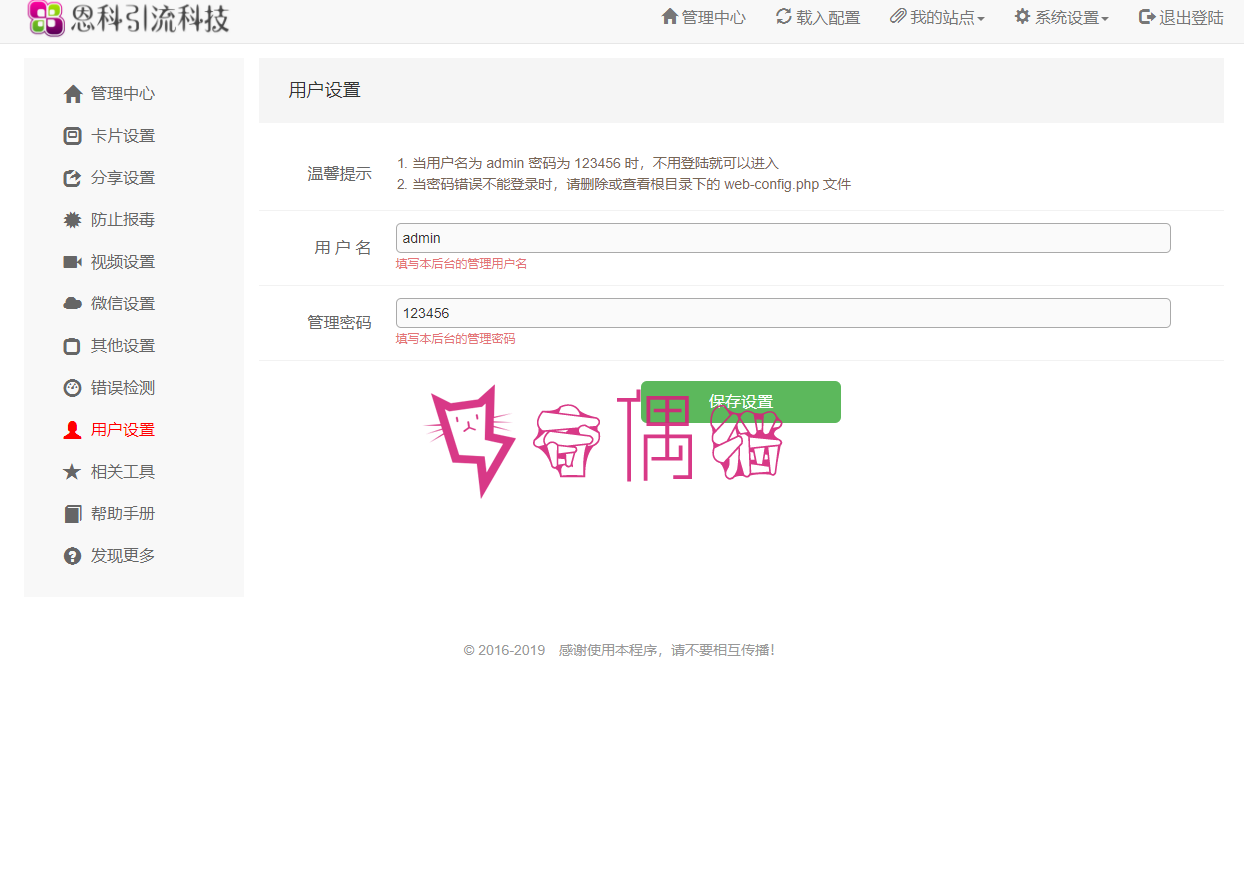Click the refresh icon for 载入配置
Image resolution: width=1244 pixels, height=884 pixels.
point(784,17)
